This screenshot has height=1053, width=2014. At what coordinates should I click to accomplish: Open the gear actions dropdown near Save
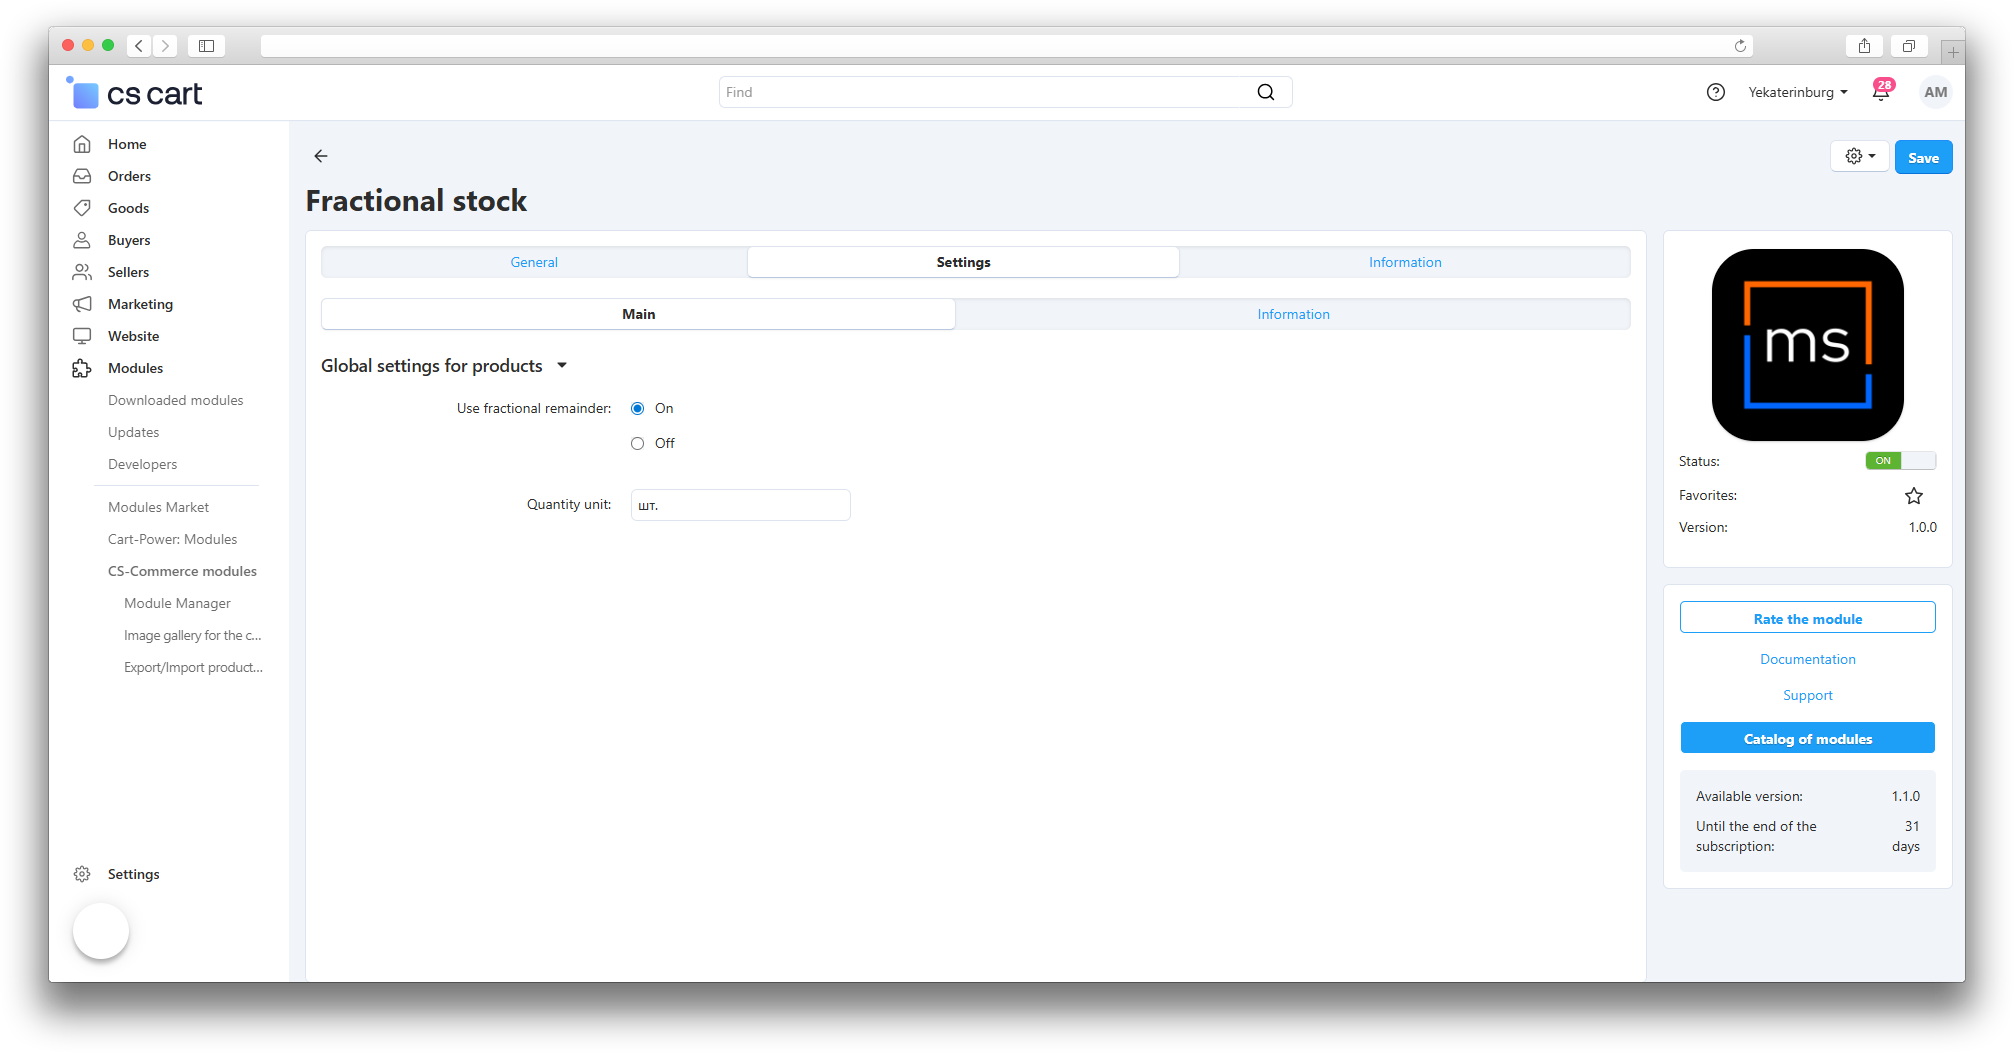click(x=1860, y=156)
